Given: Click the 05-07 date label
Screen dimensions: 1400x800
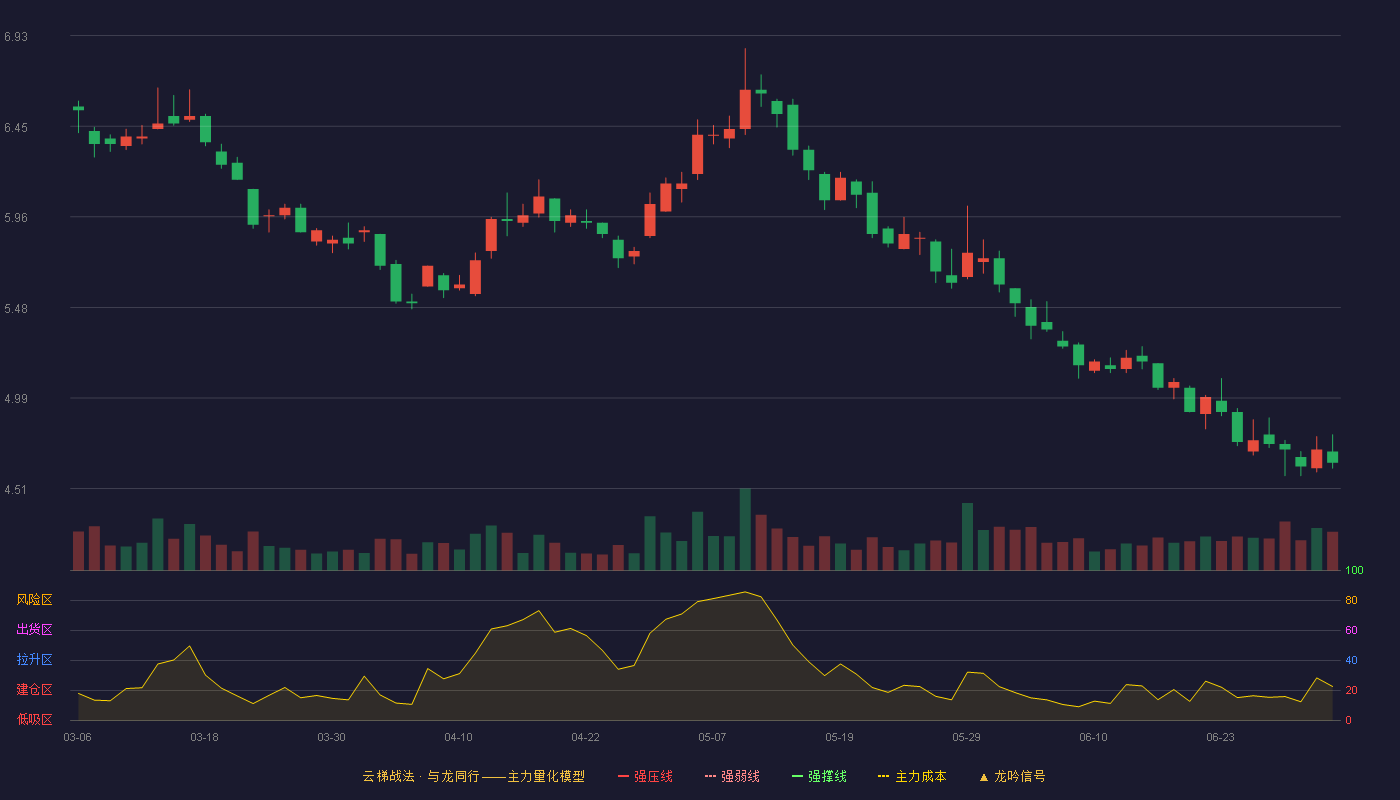Looking at the screenshot, I should (712, 737).
